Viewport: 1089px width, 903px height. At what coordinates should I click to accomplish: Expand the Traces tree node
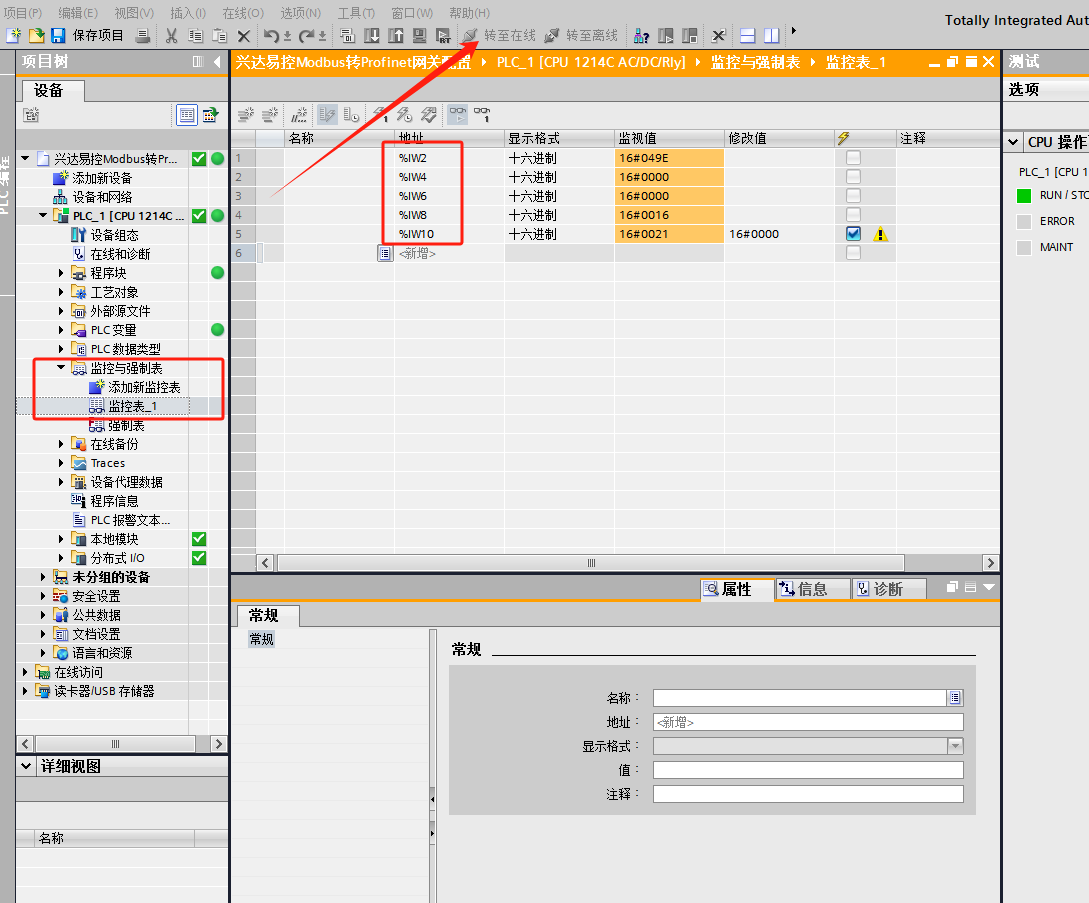click(61, 463)
